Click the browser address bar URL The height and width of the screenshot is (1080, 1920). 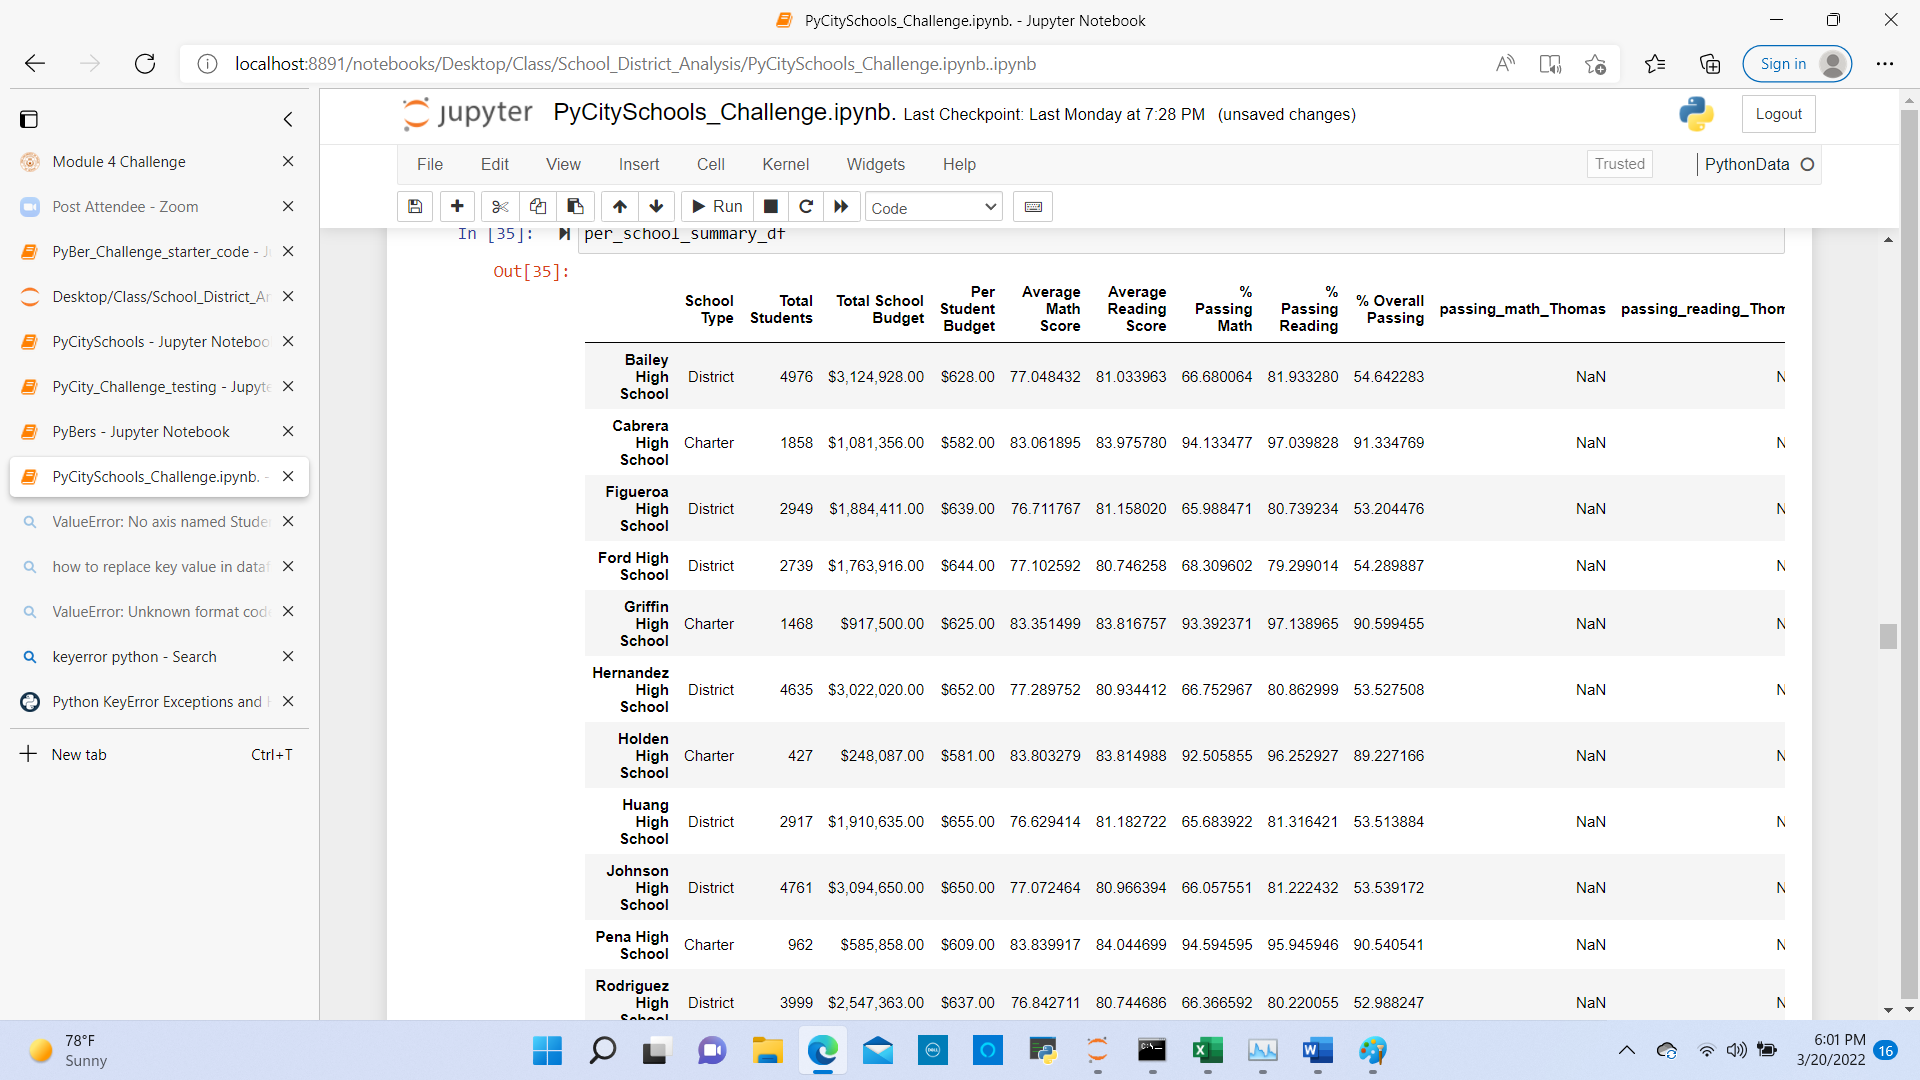click(635, 64)
